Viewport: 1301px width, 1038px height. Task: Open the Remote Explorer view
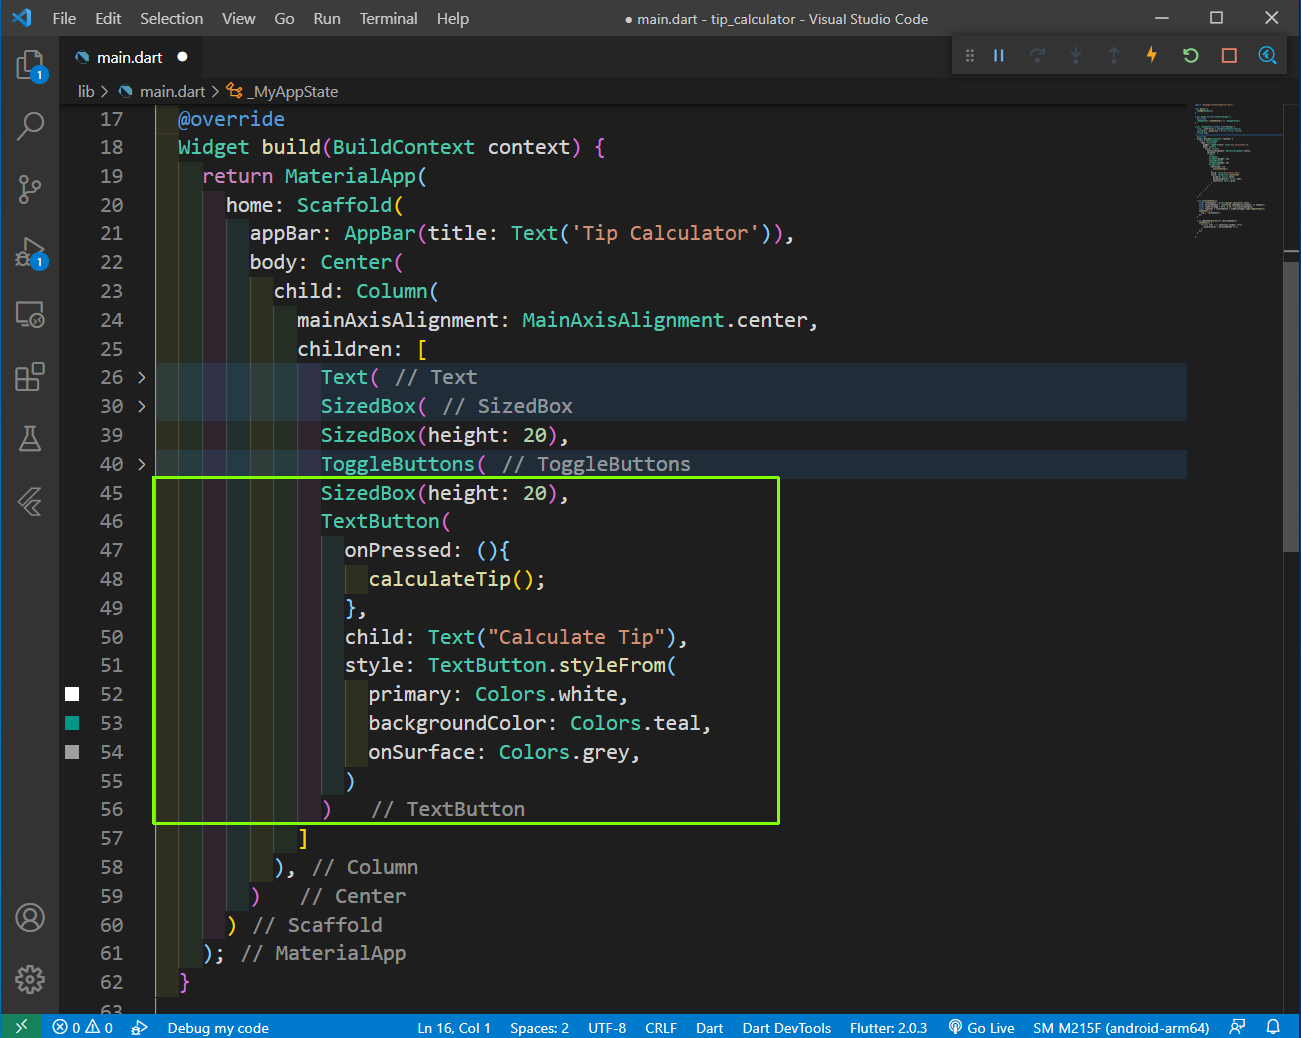point(30,315)
